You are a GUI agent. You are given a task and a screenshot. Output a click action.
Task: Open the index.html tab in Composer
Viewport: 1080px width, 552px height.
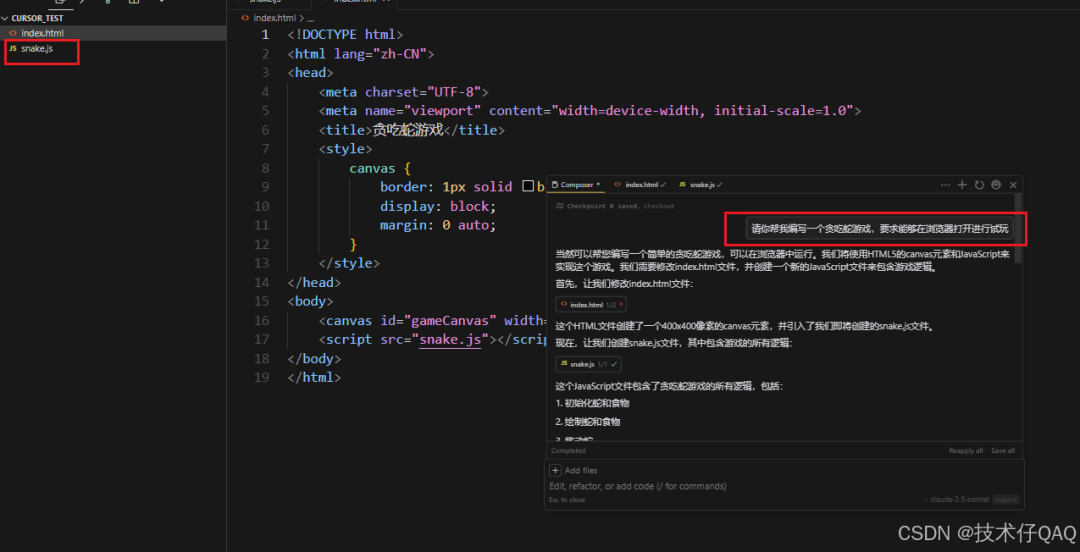coord(640,185)
